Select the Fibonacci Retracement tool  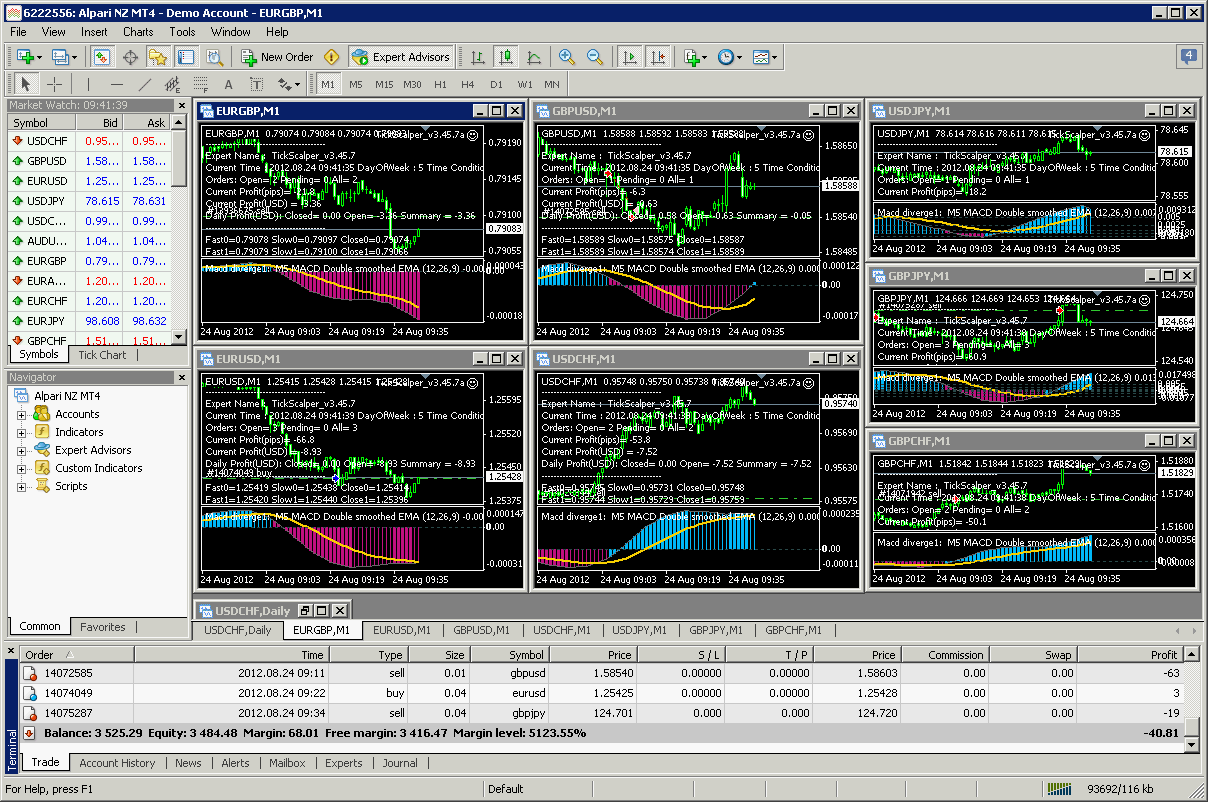point(200,84)
